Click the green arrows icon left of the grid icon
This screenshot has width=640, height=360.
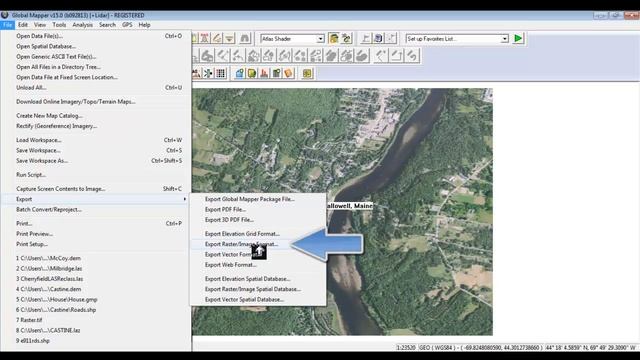208,73
